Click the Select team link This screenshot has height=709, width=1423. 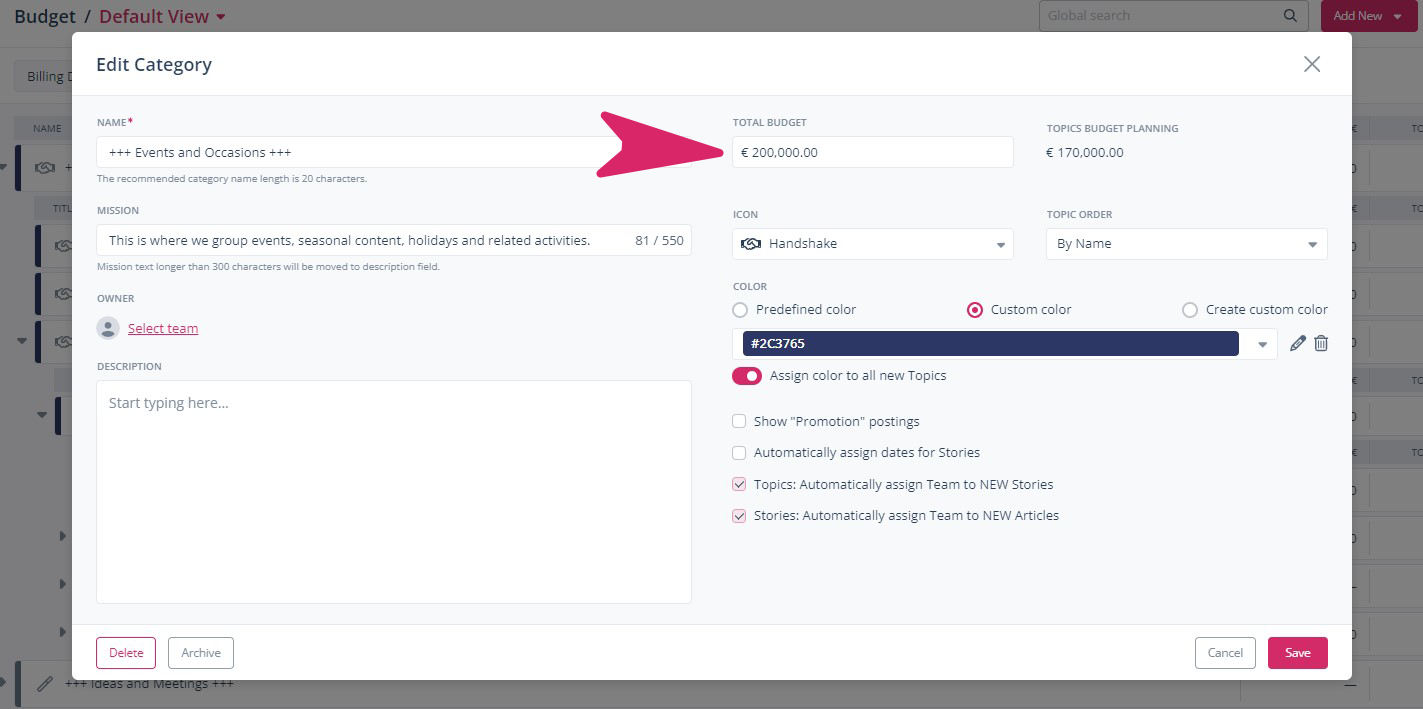pos(163,328)
